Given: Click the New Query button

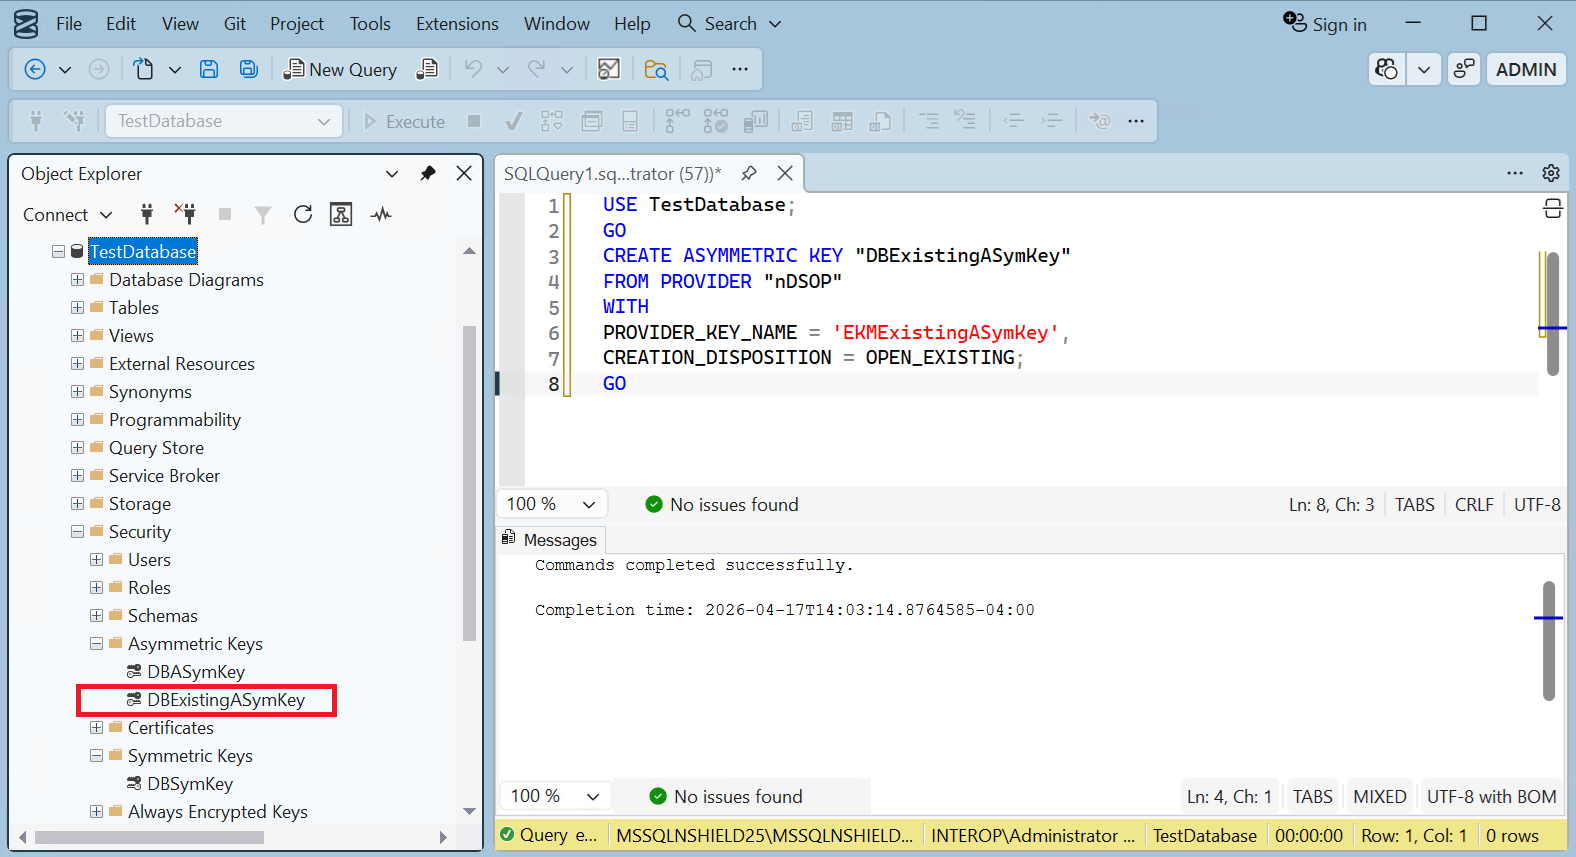Looking at the screenshot, I should click(x=341, y=69).
